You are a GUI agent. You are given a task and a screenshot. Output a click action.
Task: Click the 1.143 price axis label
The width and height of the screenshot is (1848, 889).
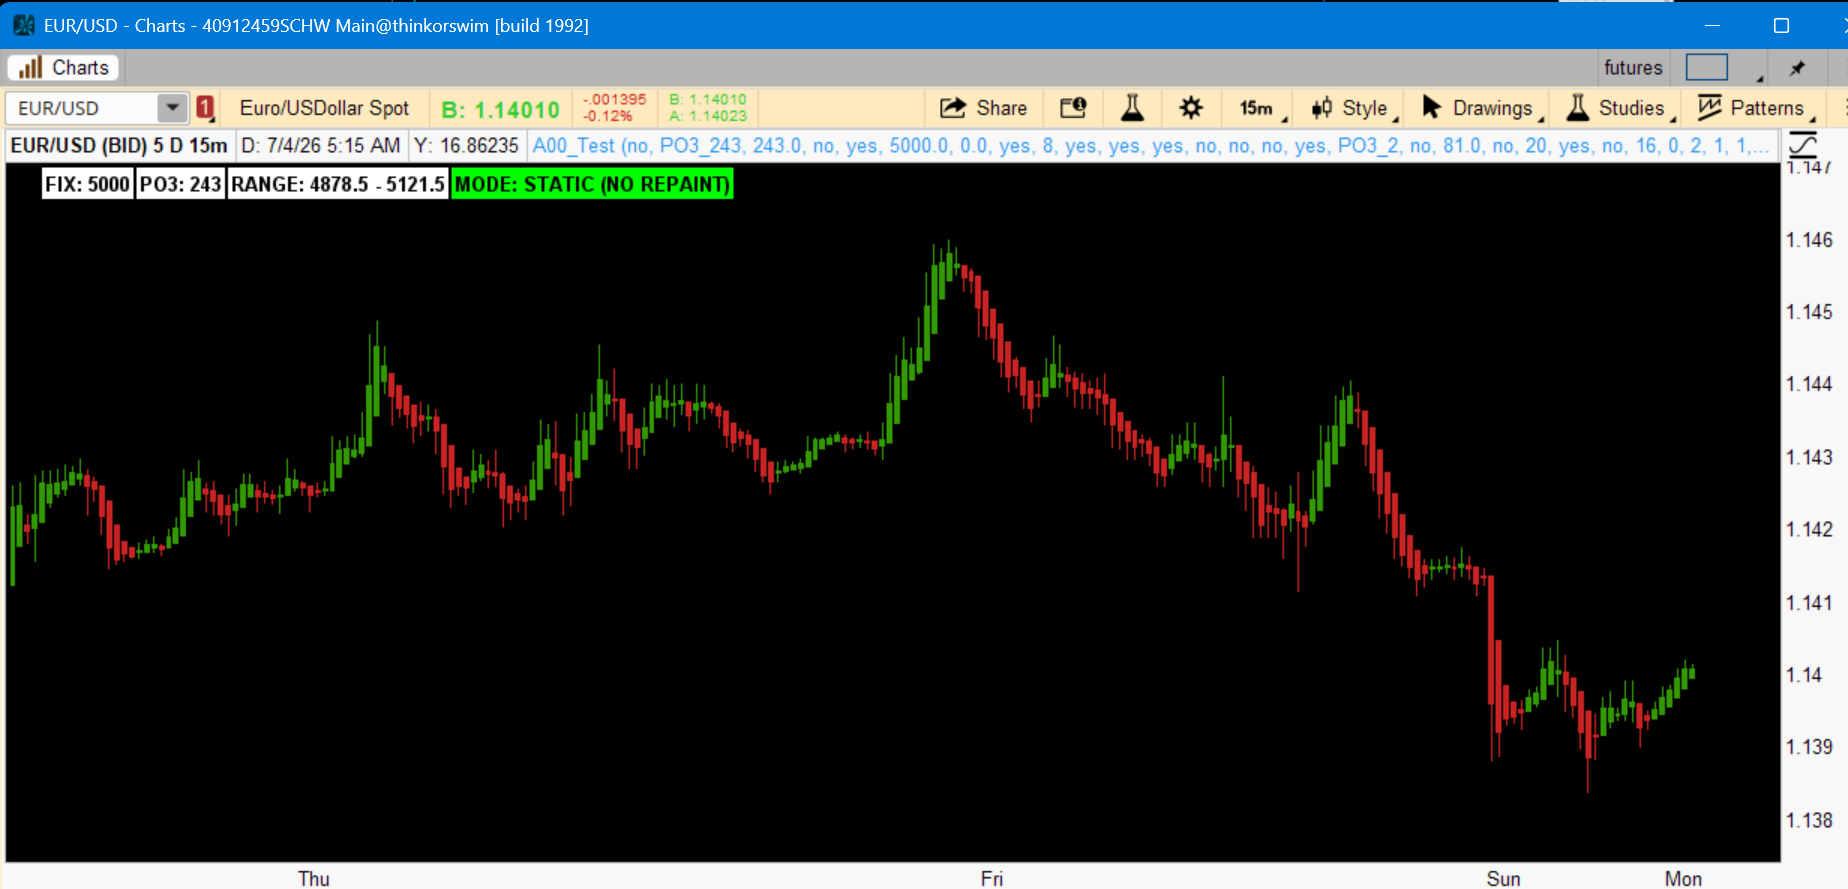click(1809, 457)
